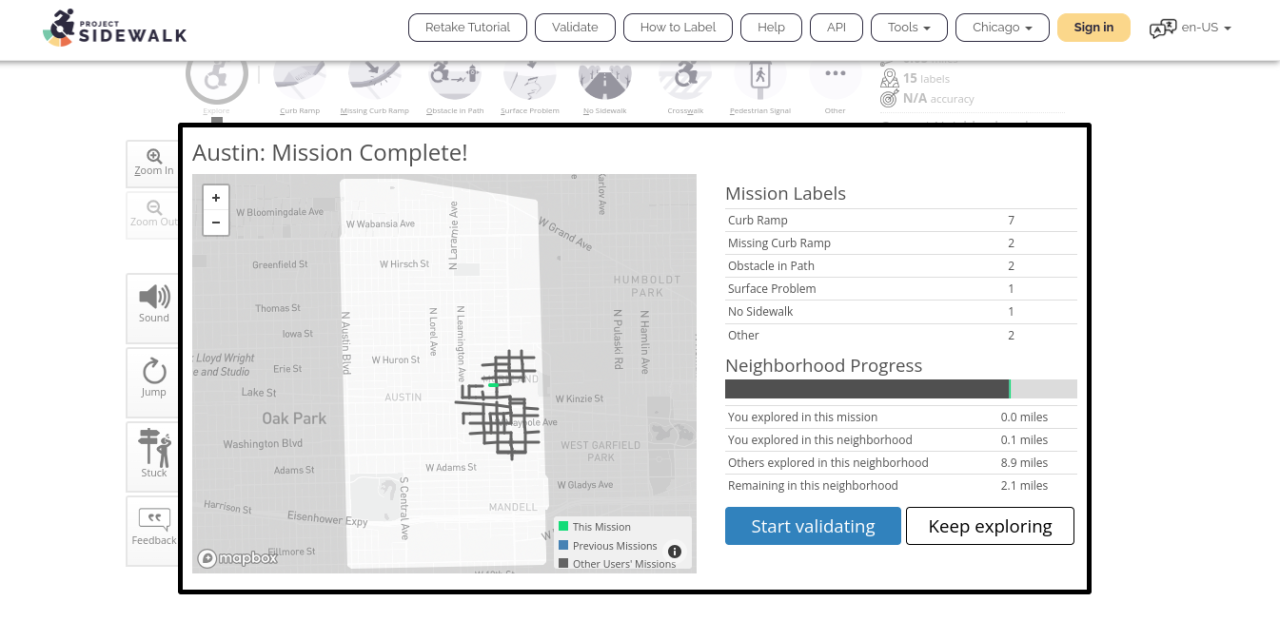Click 'Others explored in this neighborhood' row
Screen dimensions: 1280x621
901,463
